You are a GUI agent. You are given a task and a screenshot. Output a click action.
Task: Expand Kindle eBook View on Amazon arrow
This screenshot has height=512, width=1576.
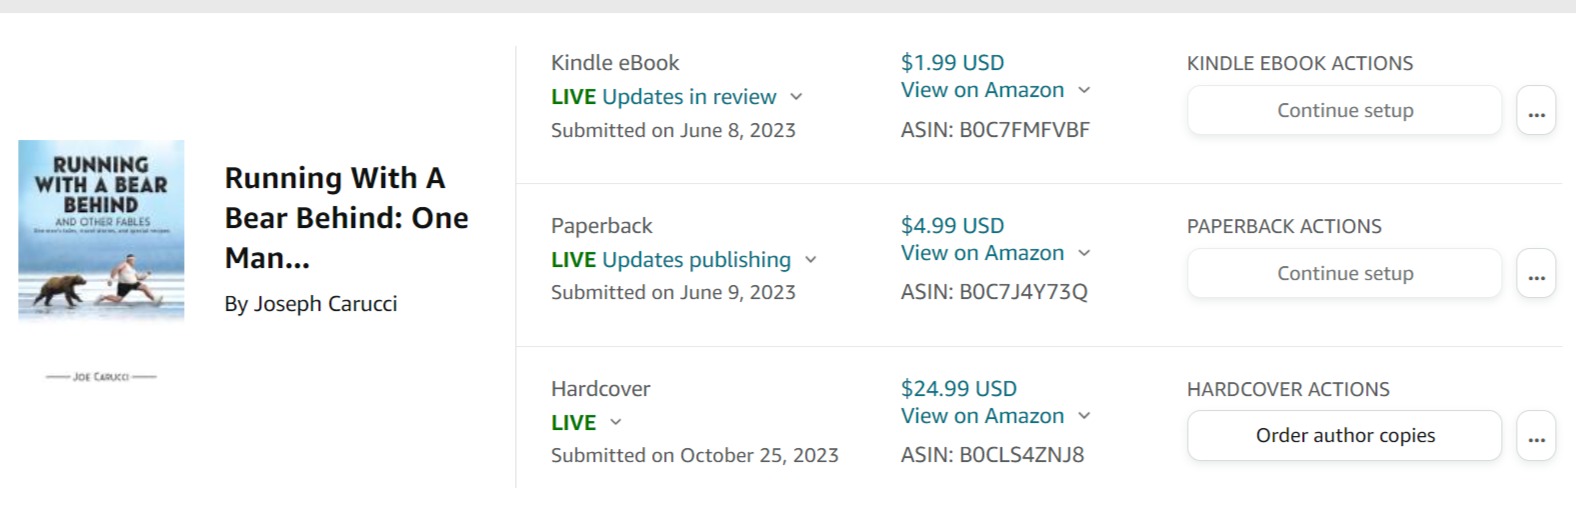[x=1085, y=91]
